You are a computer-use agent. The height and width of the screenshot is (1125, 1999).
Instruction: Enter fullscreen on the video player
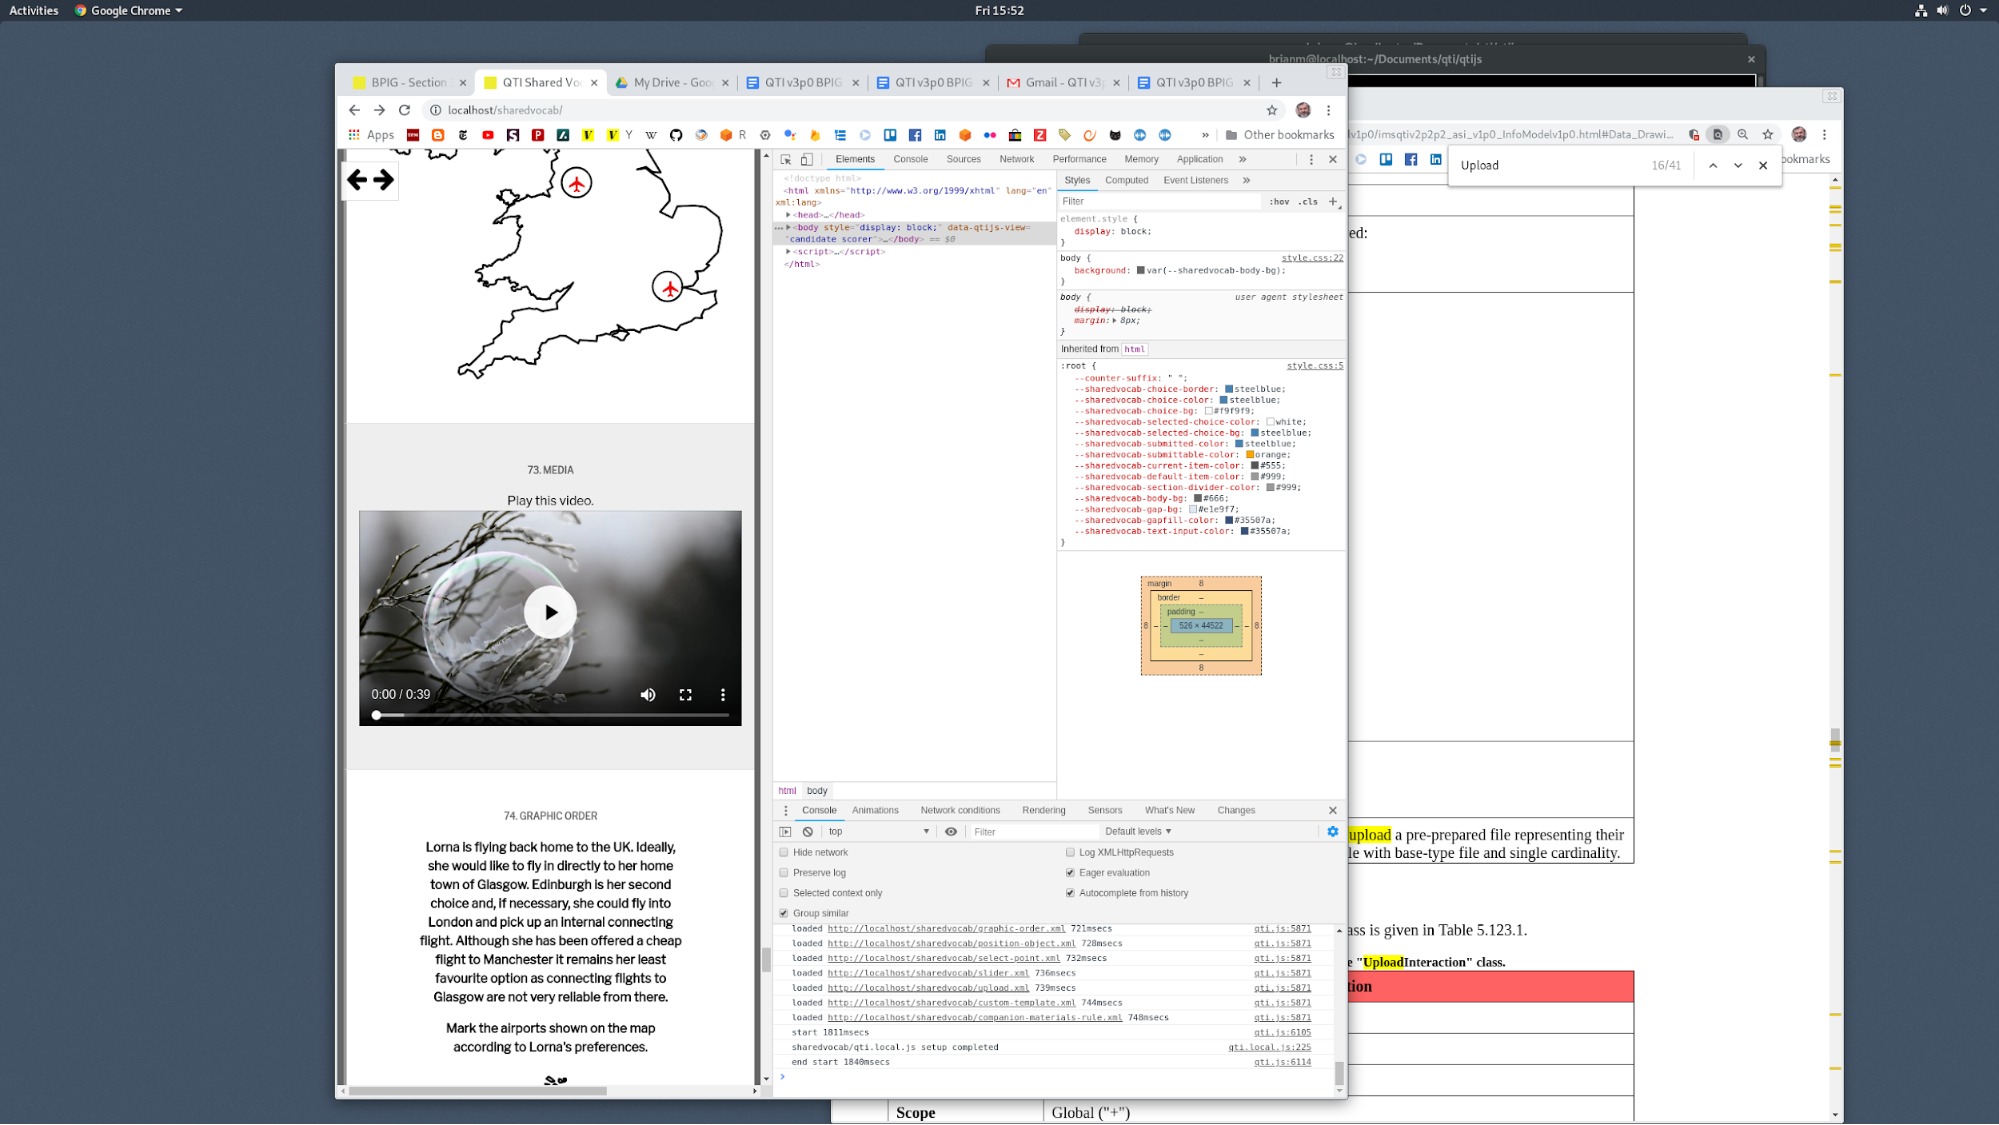point(686,695)
